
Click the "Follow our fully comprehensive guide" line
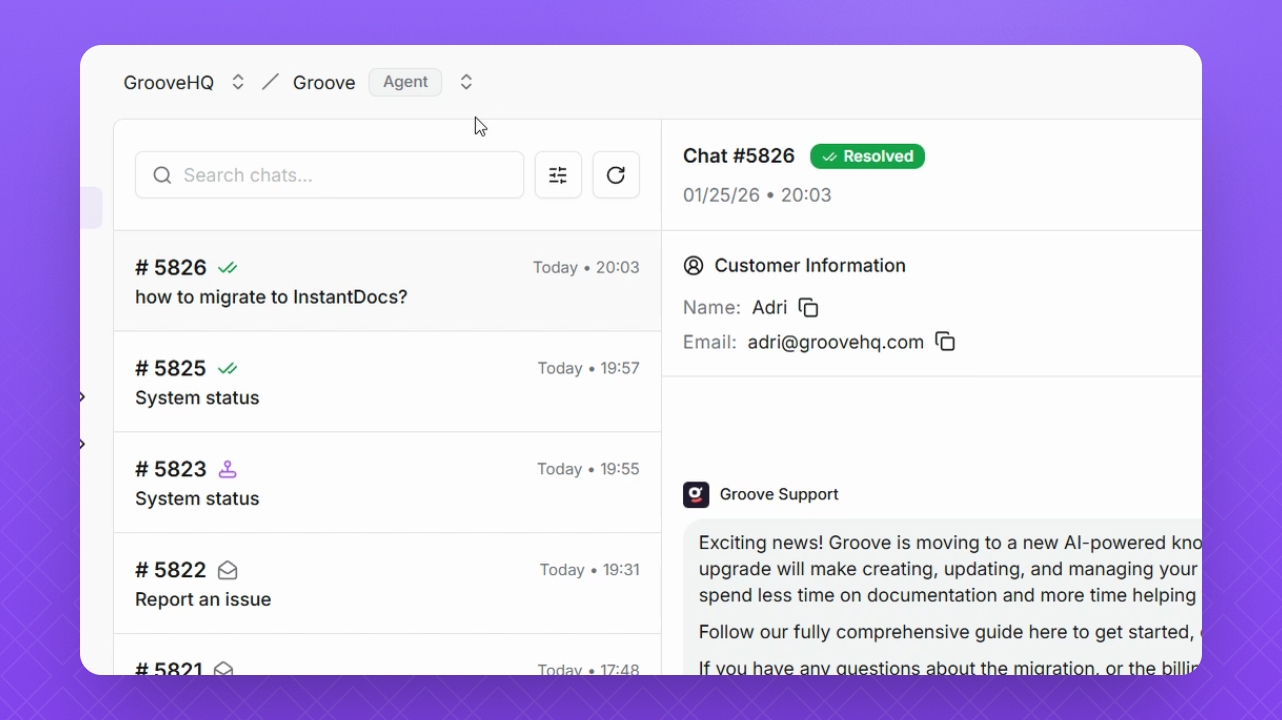pos(949,632)
